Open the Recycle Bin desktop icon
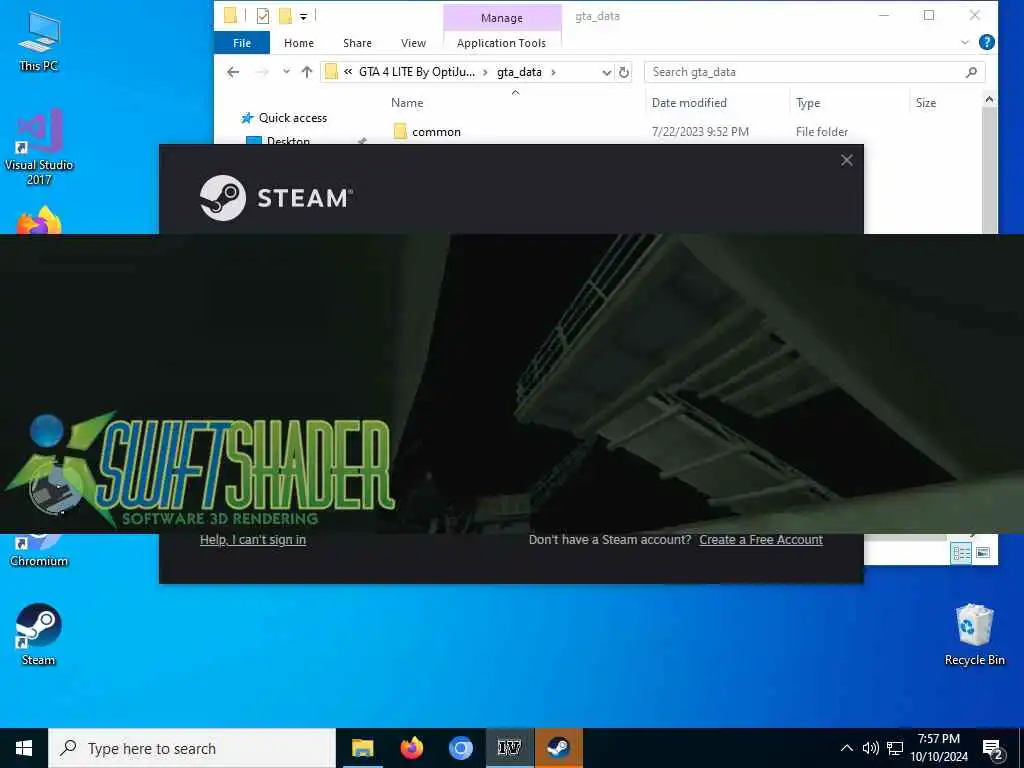Viewport: 1024px width, 768px height. click(974, 633)
